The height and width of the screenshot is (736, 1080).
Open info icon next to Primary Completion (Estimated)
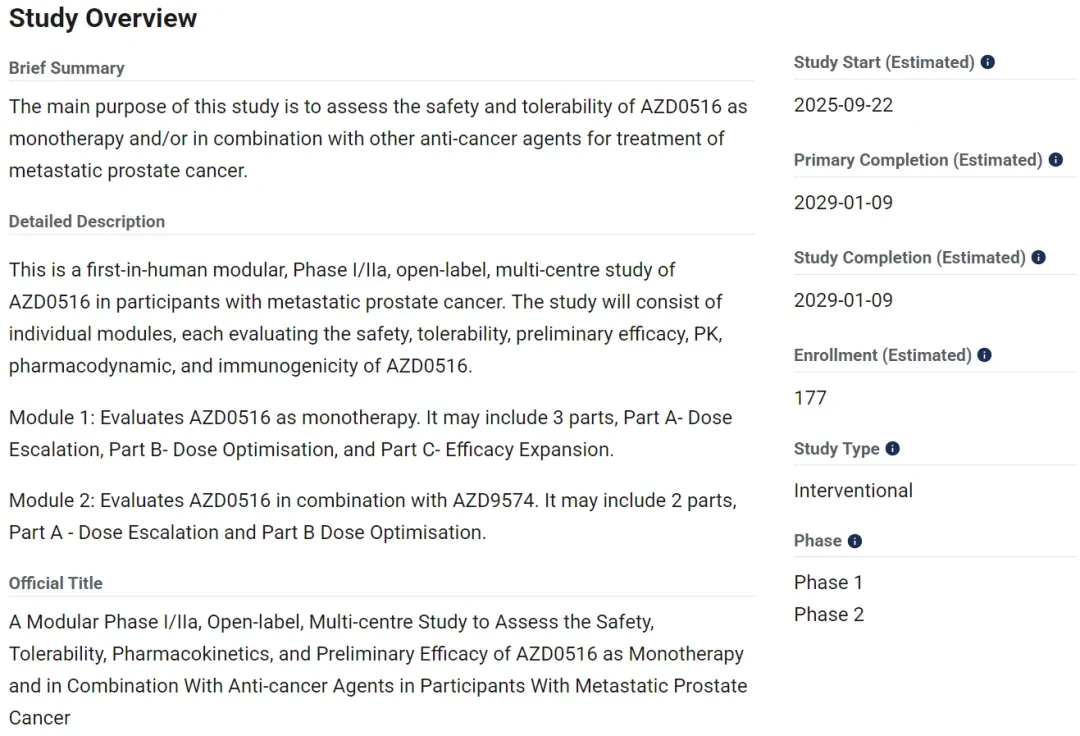[x=1055, y=160]
